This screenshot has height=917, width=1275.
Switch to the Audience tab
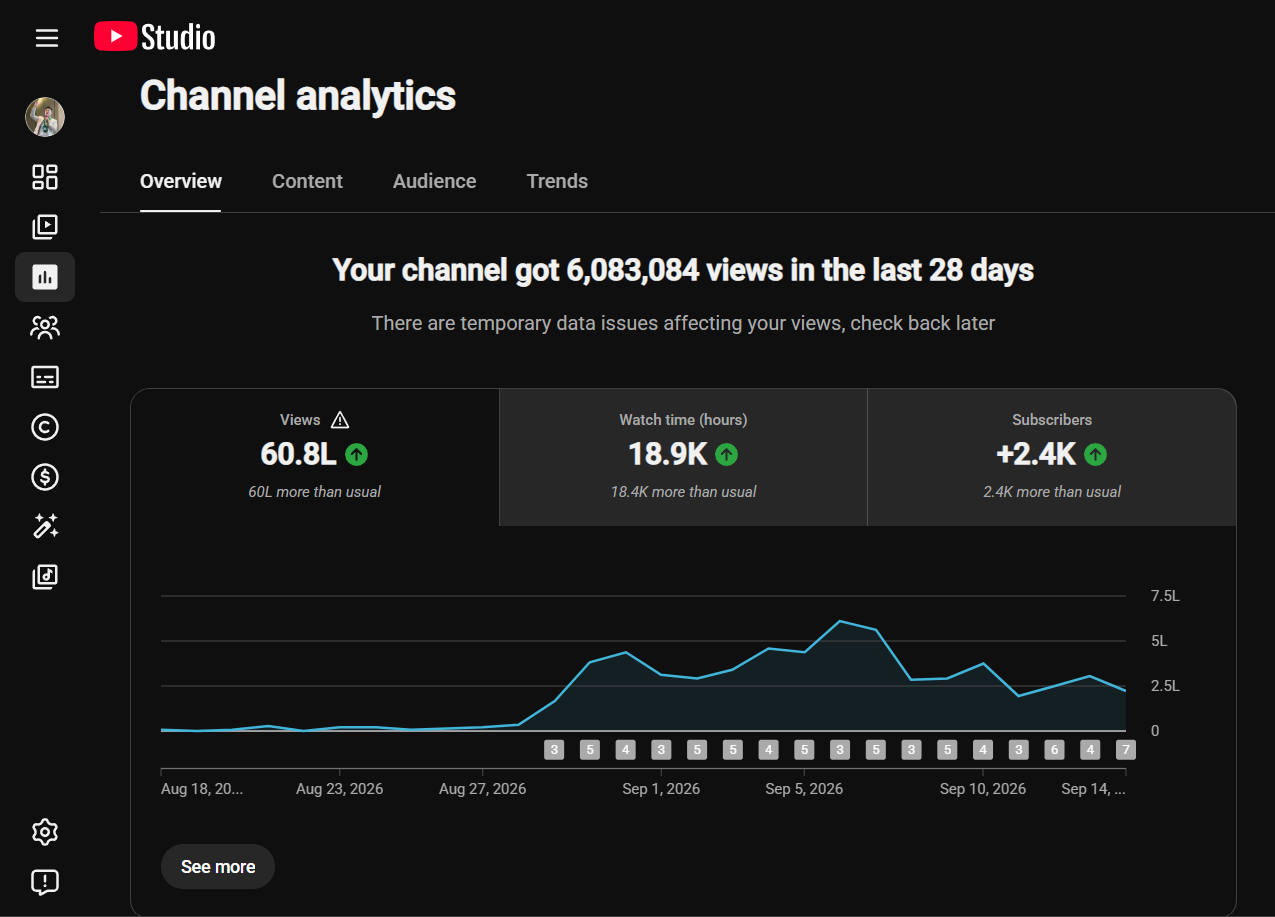[435, 181]
